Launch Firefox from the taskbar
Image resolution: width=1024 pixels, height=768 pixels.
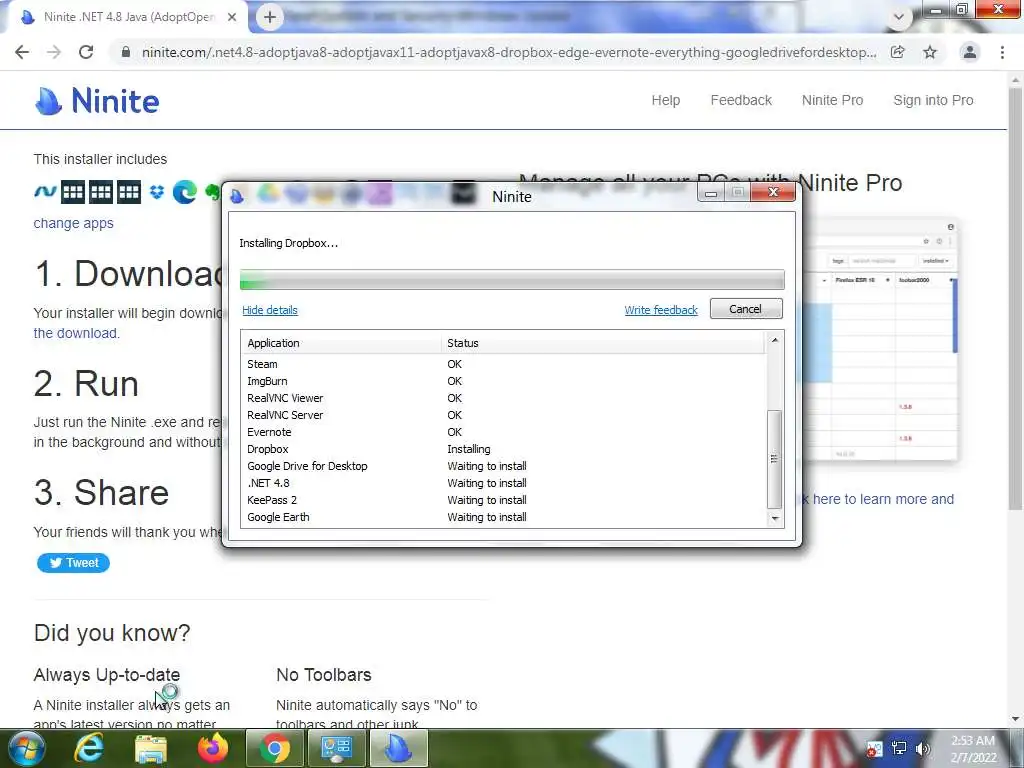click(x=212, y=749)
